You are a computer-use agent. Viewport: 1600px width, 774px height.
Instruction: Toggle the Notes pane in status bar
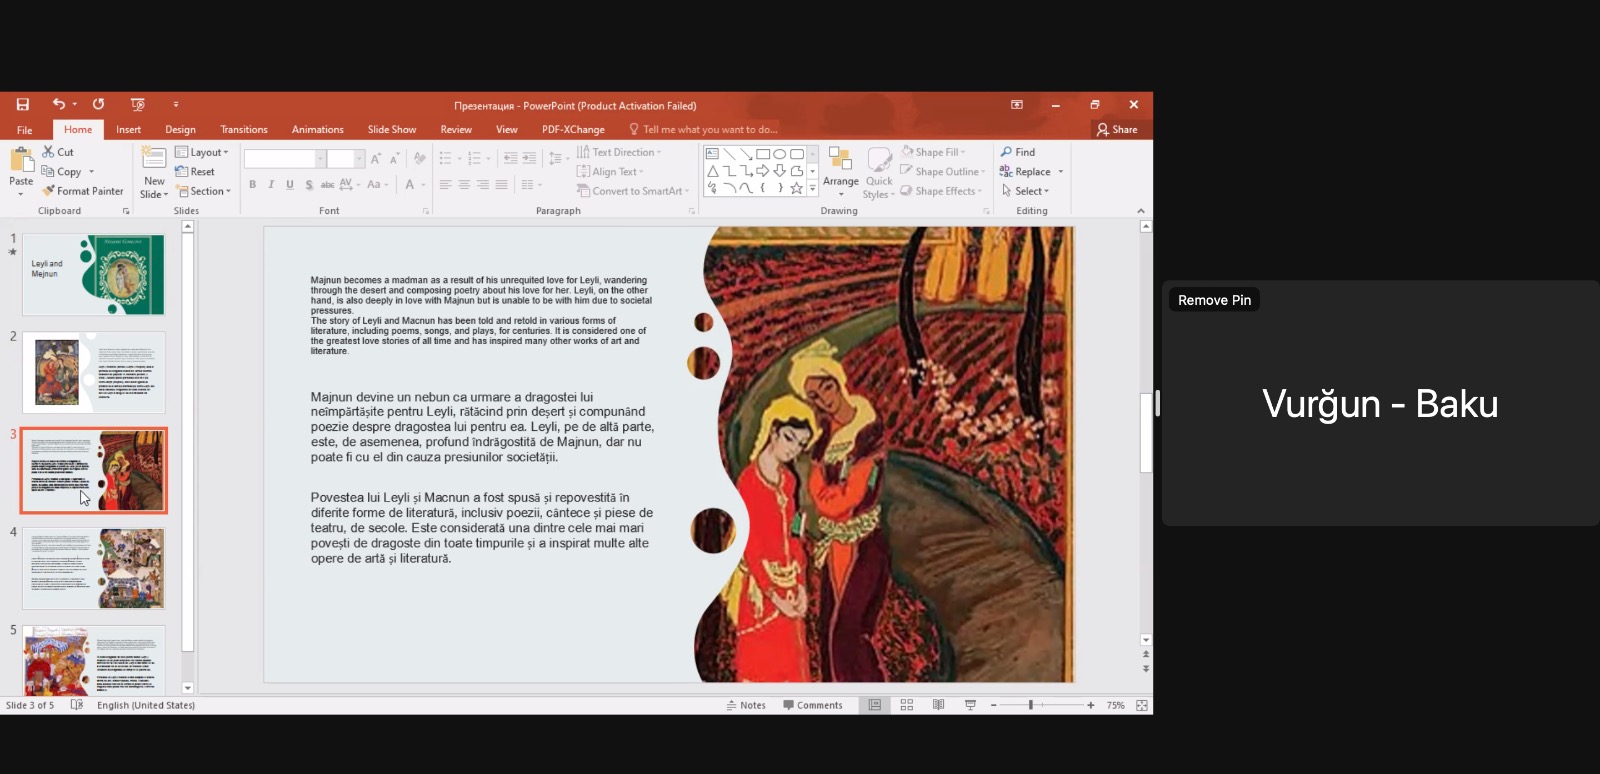pyautogui.click(x=746, y=705)
